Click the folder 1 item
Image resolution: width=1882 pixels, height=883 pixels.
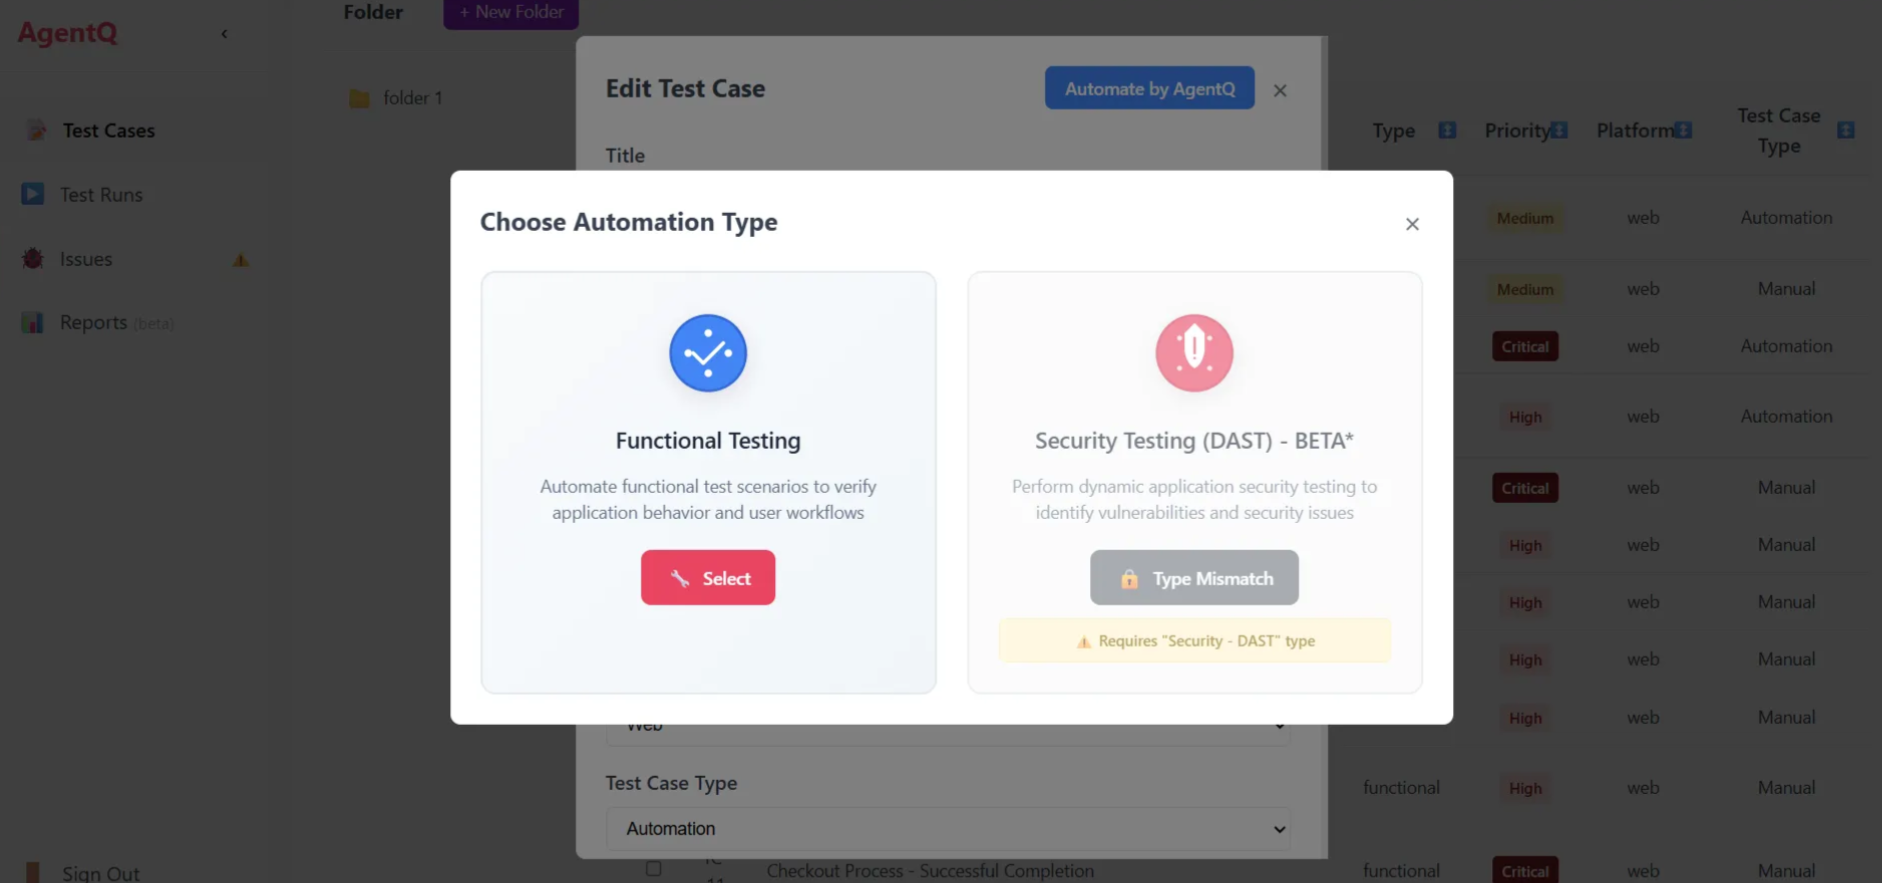point(412,97)
